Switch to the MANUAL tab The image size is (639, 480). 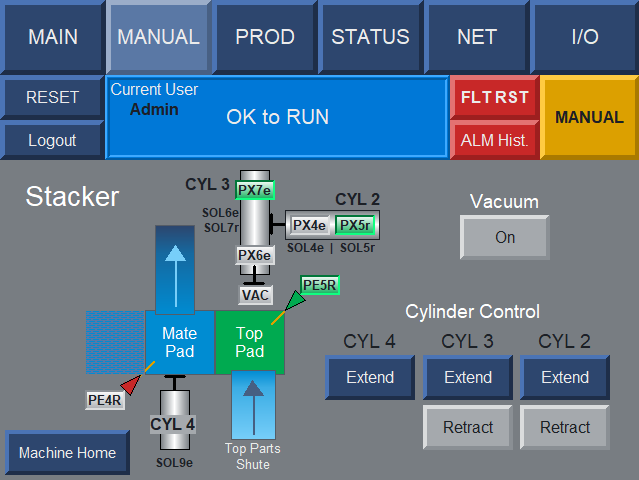click(x=159, y=37)
